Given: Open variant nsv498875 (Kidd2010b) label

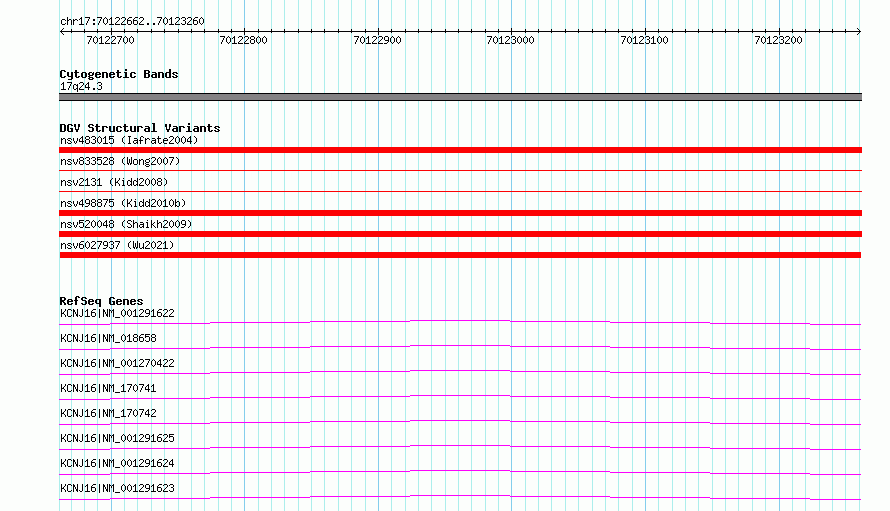Looking at the screenshot, I should pyautogui.click(x=123, y=203).
